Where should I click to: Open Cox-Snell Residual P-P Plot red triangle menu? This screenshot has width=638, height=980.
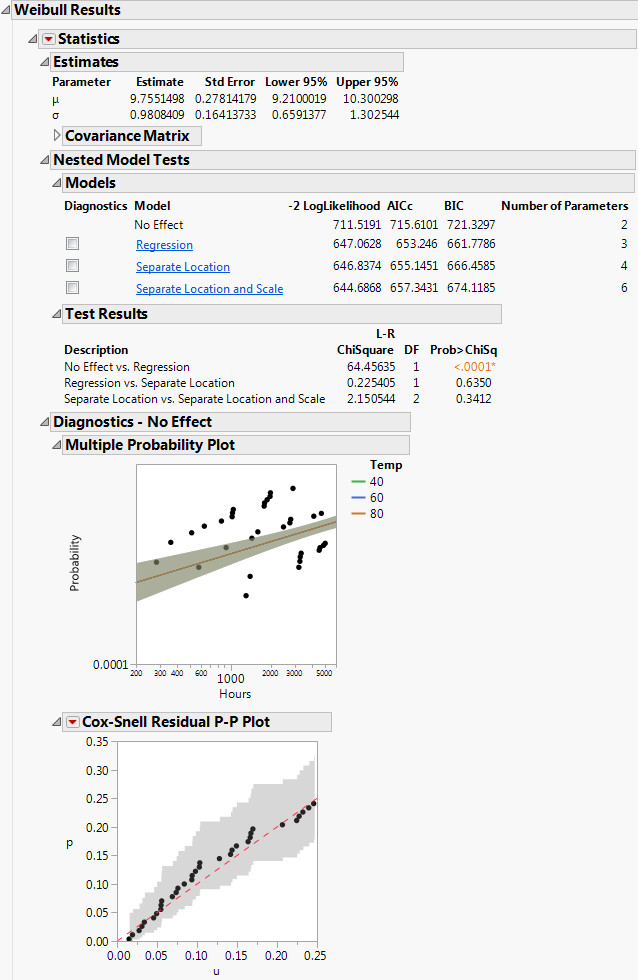coord(72,722)
